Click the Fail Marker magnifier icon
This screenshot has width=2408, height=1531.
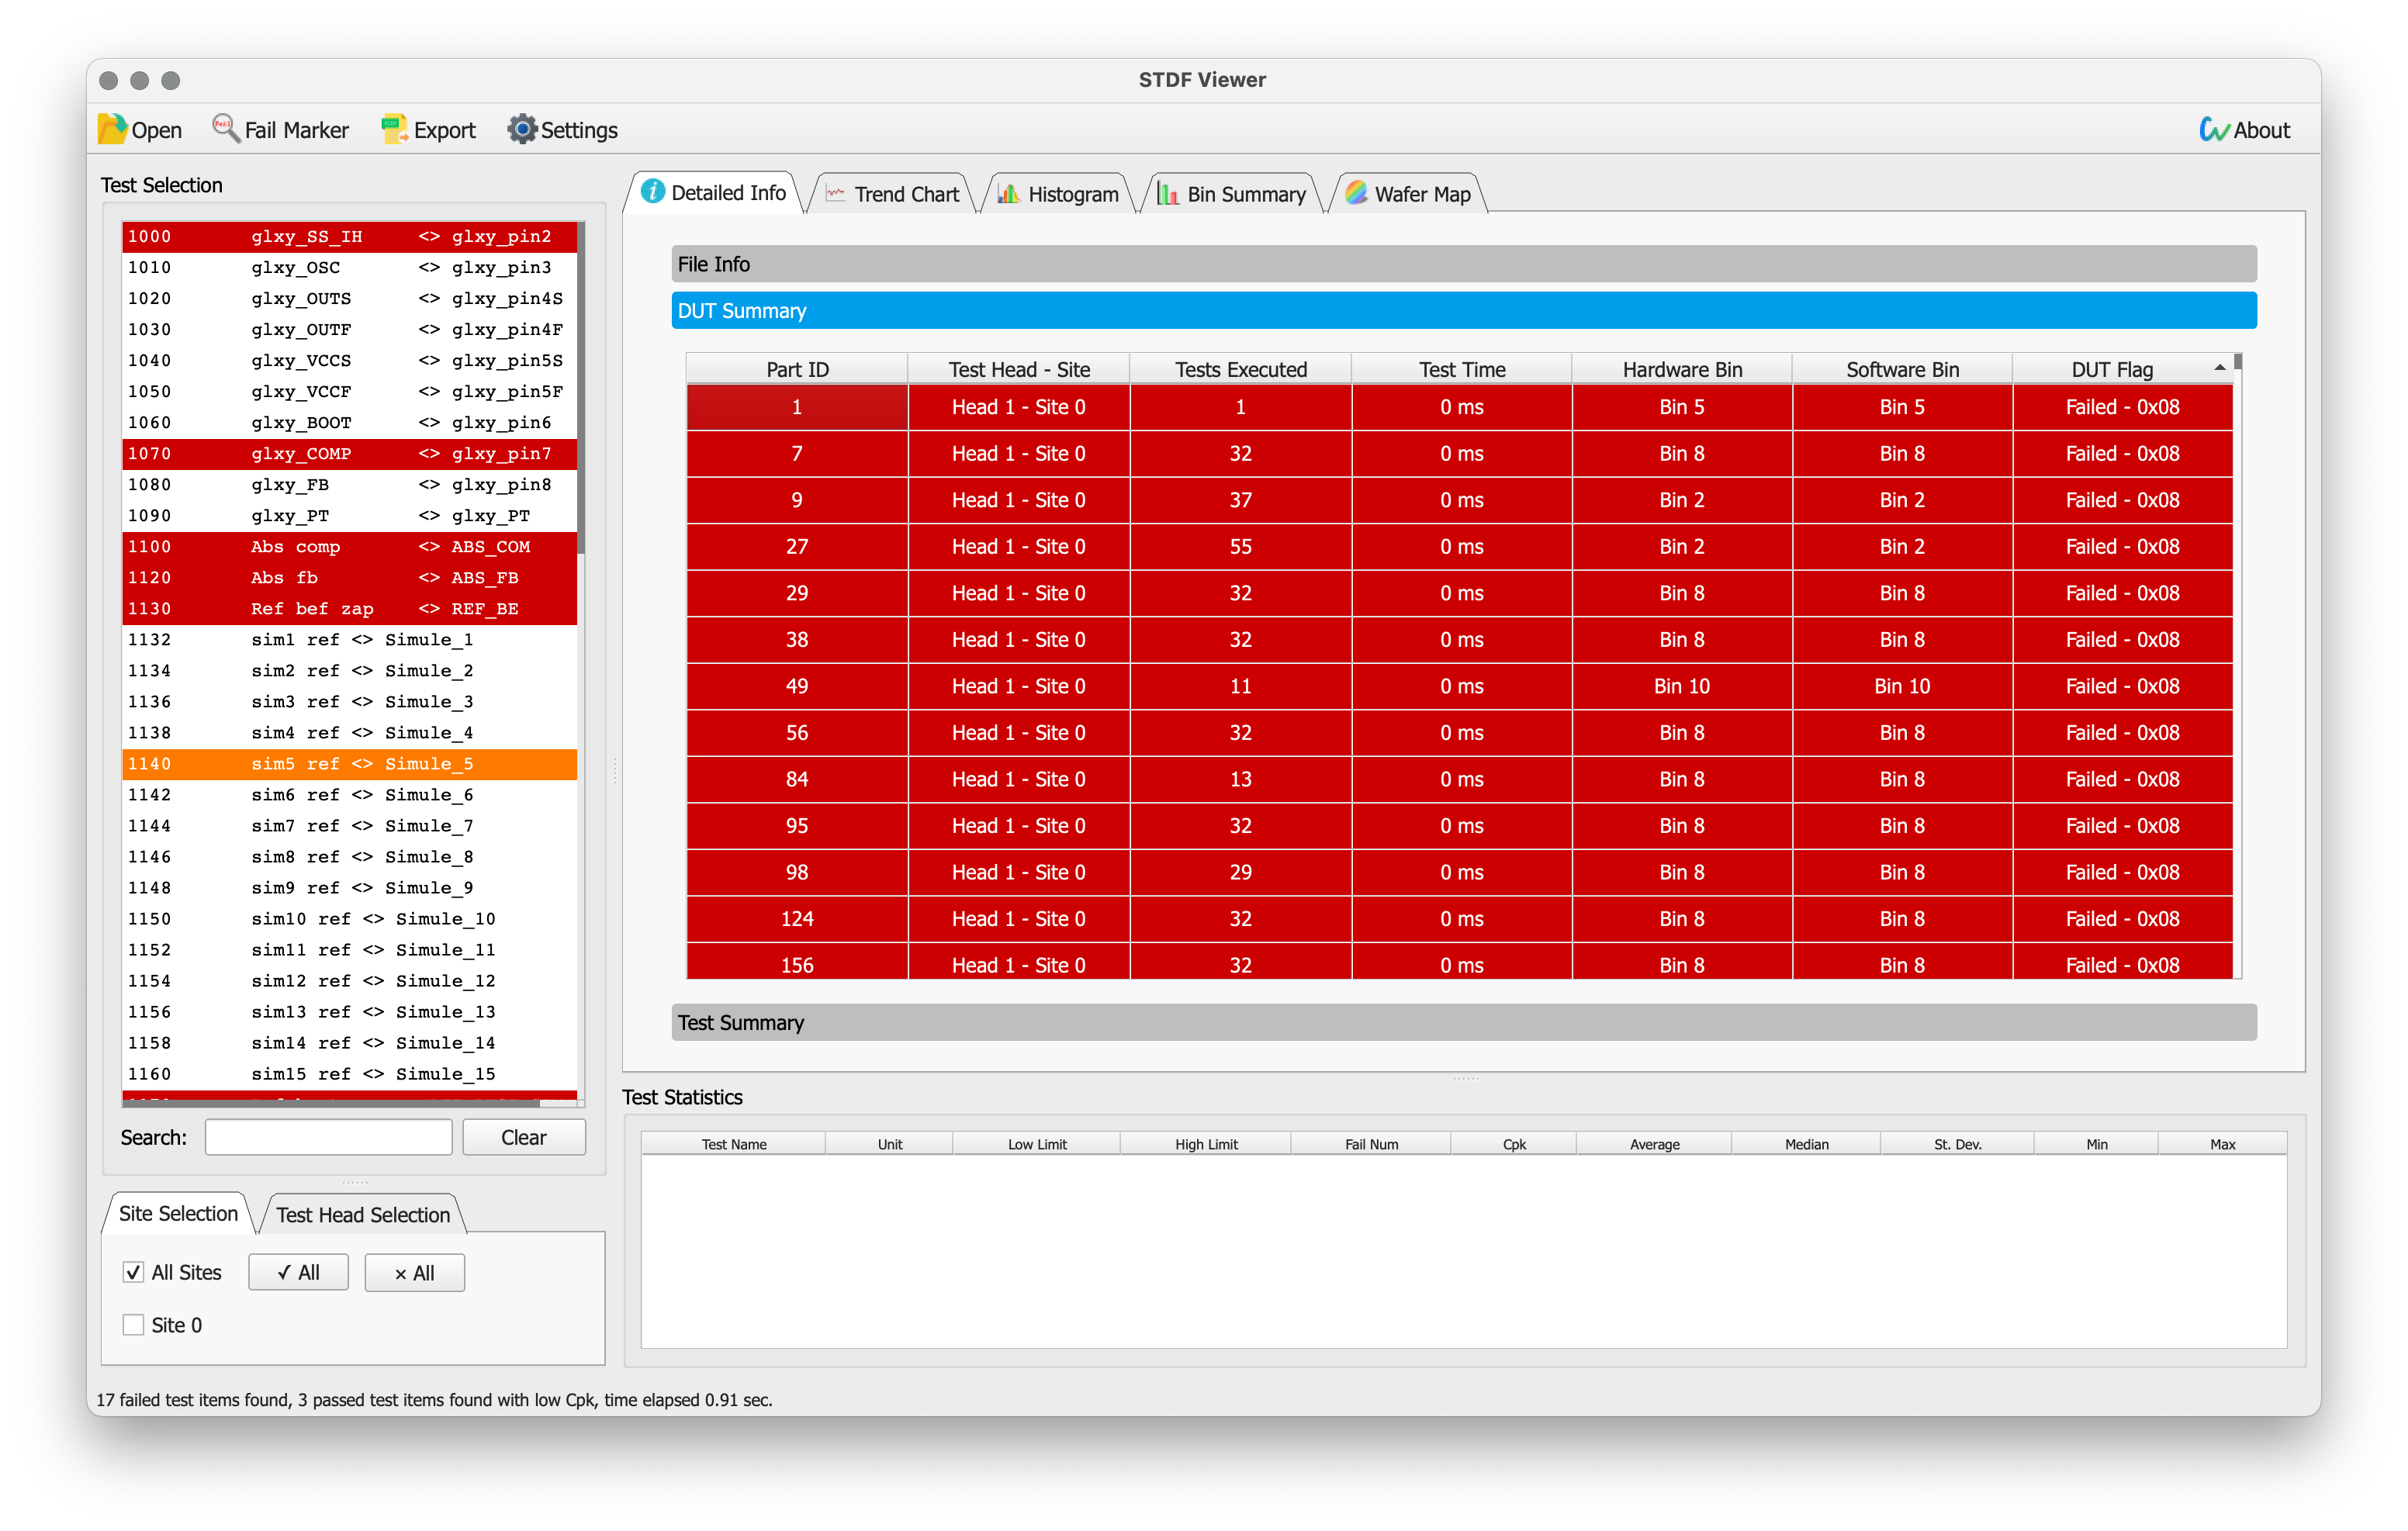tap(226, 129)
